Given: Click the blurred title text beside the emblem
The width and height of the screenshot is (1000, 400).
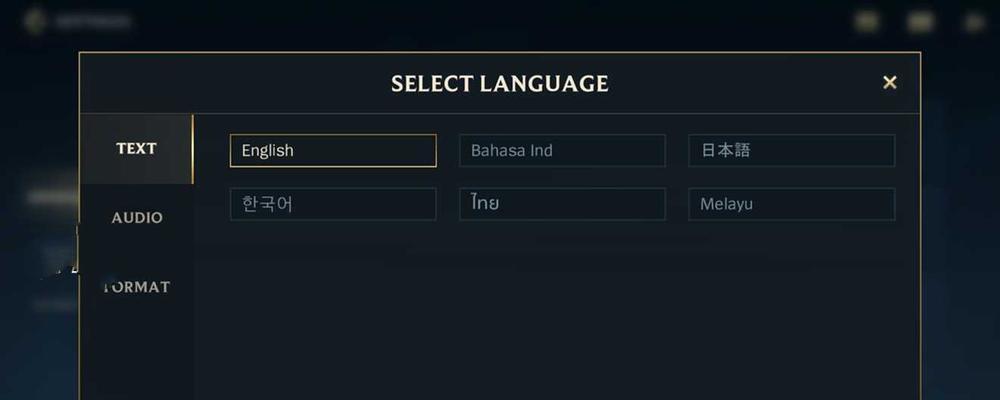Looking at the screenshot, I should (93, 22).
